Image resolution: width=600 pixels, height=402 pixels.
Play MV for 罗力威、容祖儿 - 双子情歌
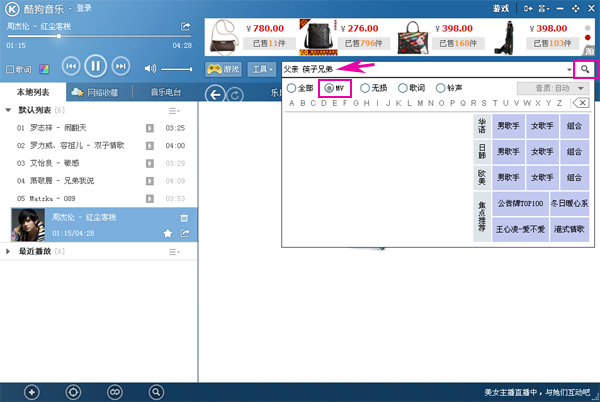coord(150,146)
